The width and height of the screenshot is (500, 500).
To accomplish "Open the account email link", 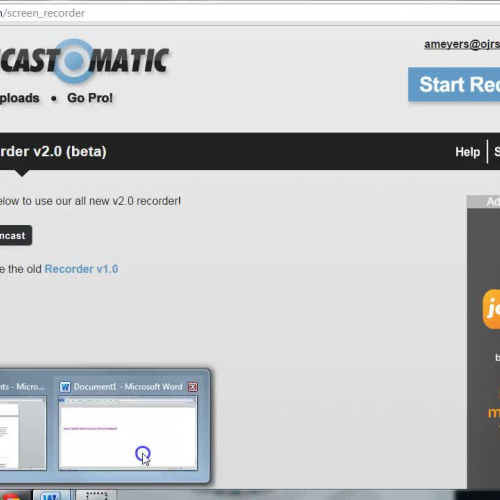I will [x=462, y=44].
